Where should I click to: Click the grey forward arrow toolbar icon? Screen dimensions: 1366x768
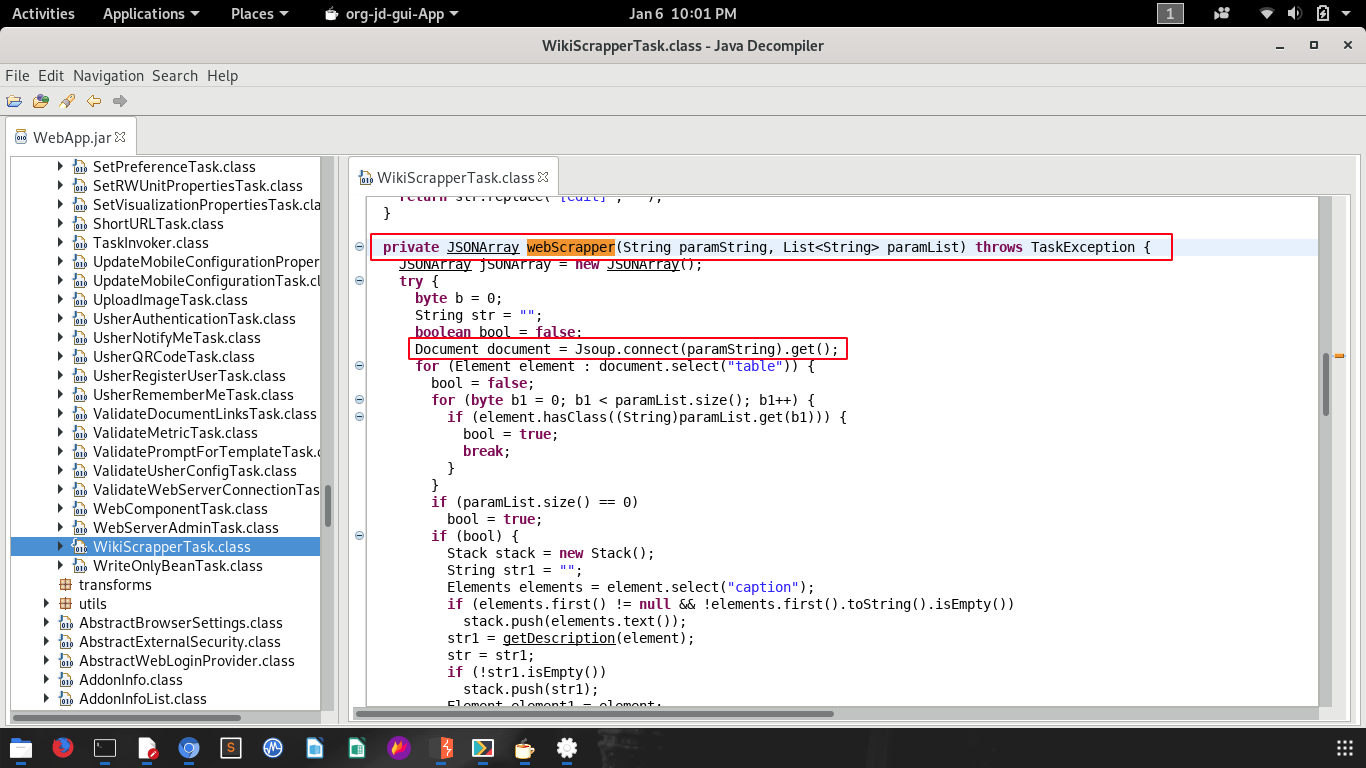point(120,101)
